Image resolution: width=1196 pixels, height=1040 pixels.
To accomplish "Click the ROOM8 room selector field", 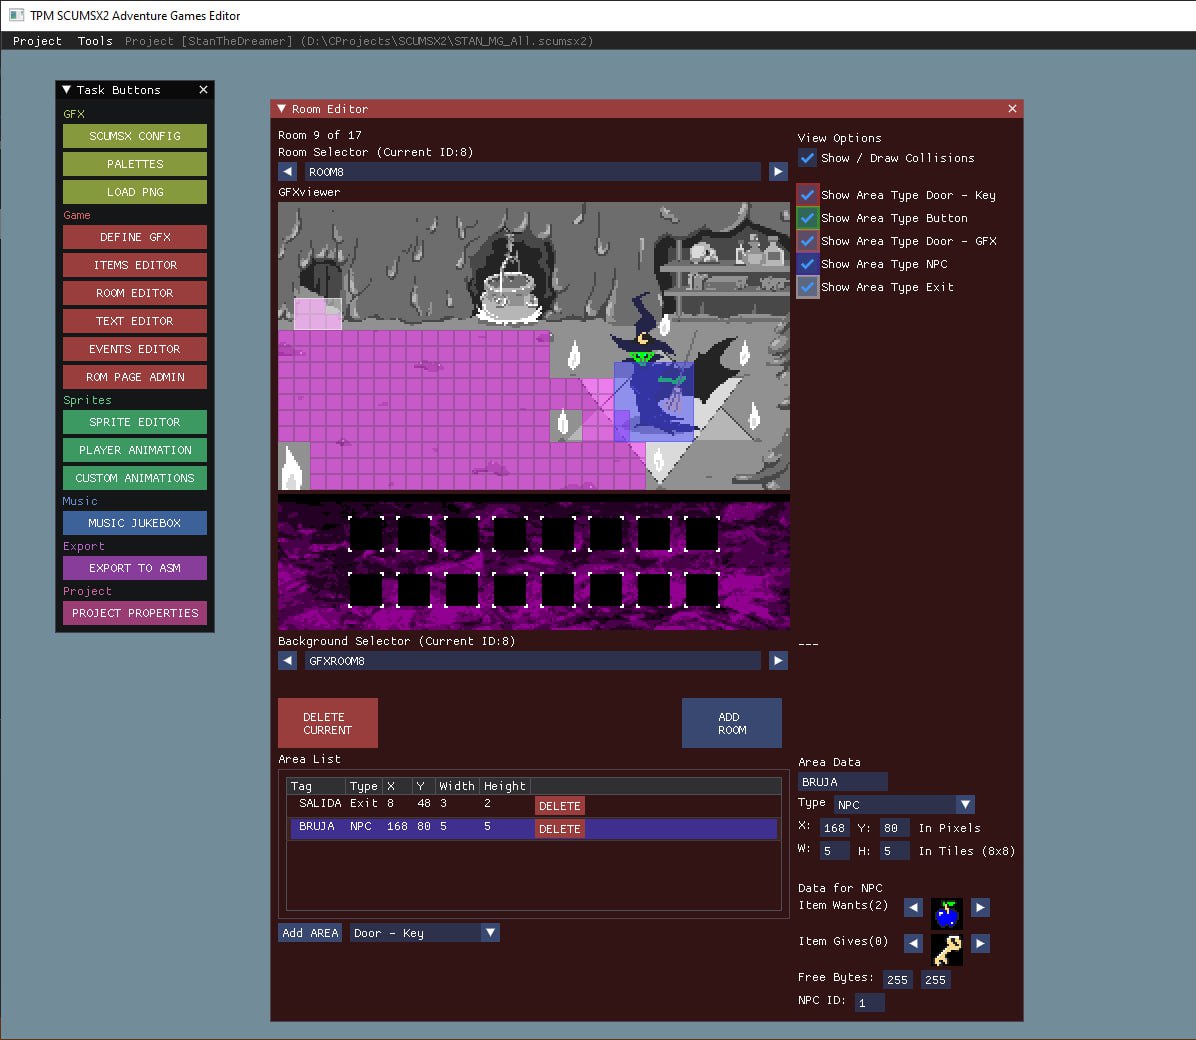I will point(532,172).
